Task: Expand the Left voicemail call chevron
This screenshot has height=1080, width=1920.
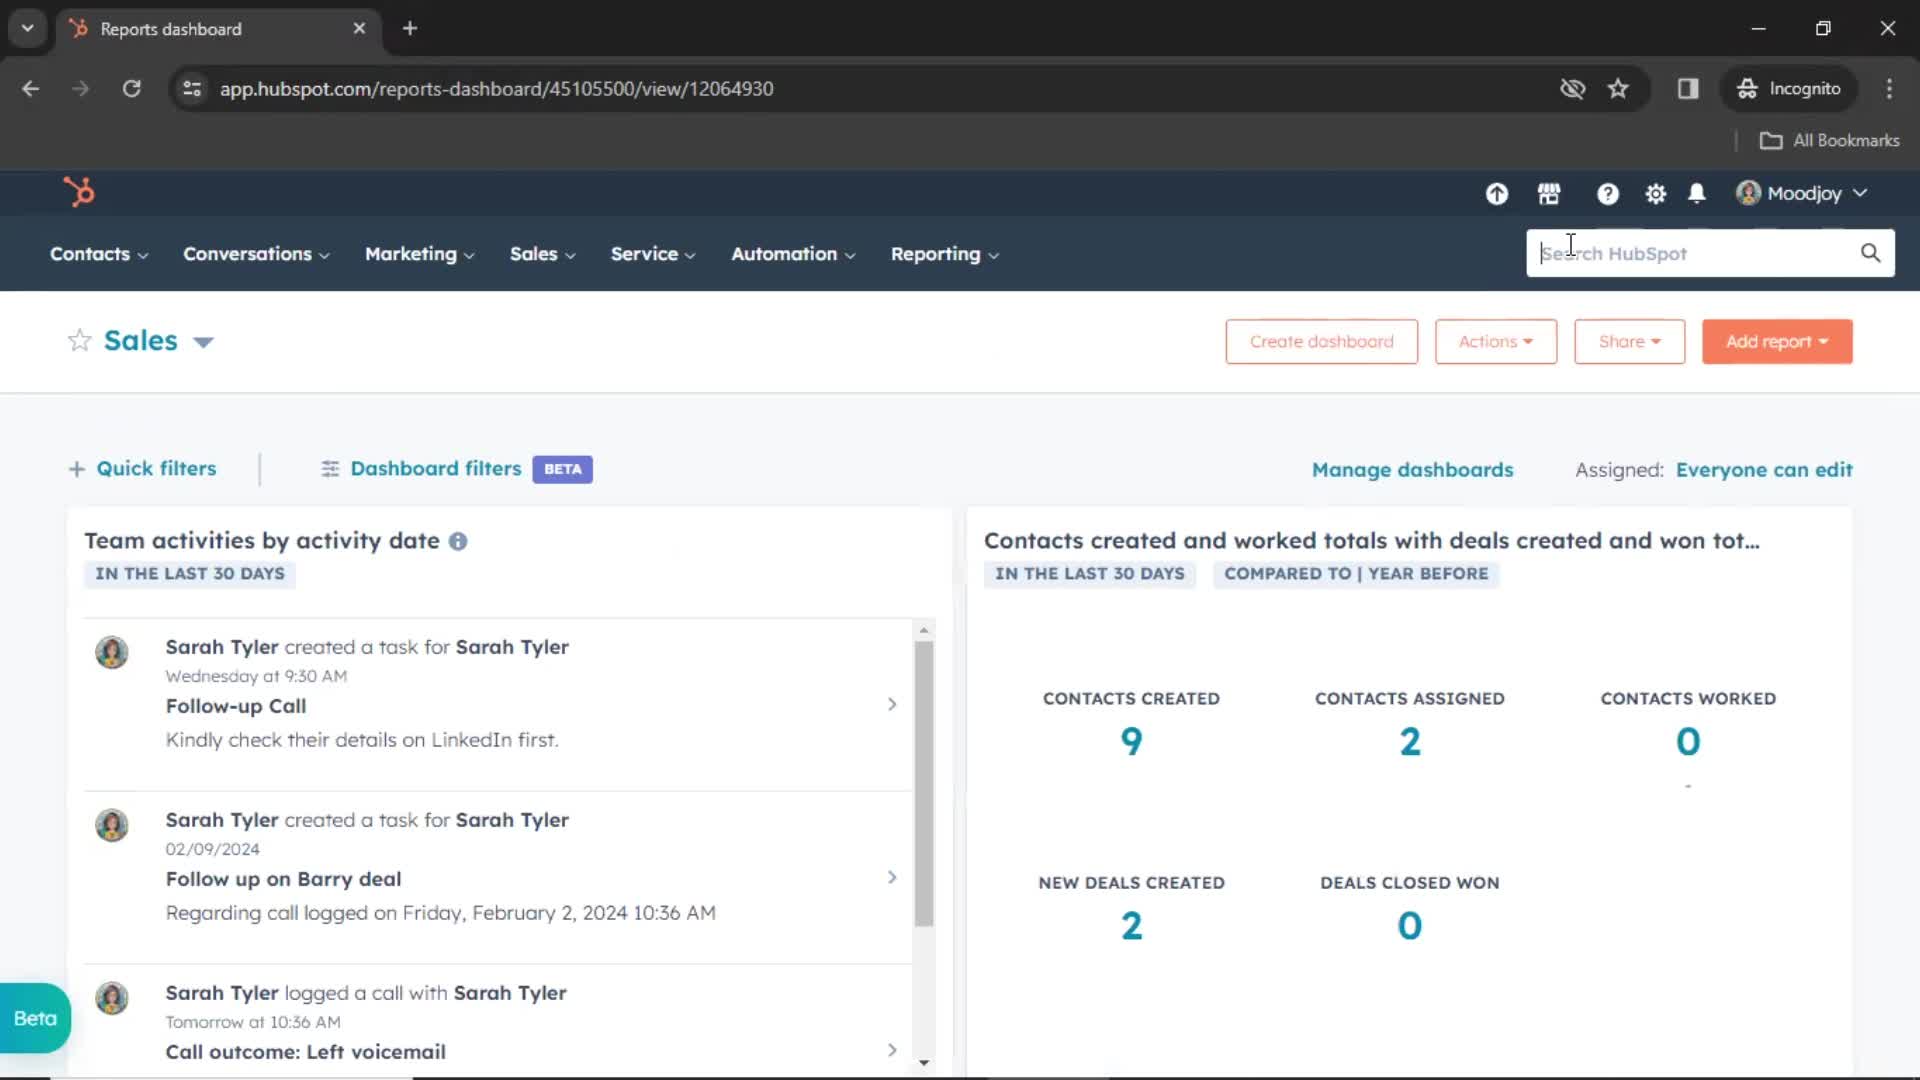Action: coord(892,1050)
